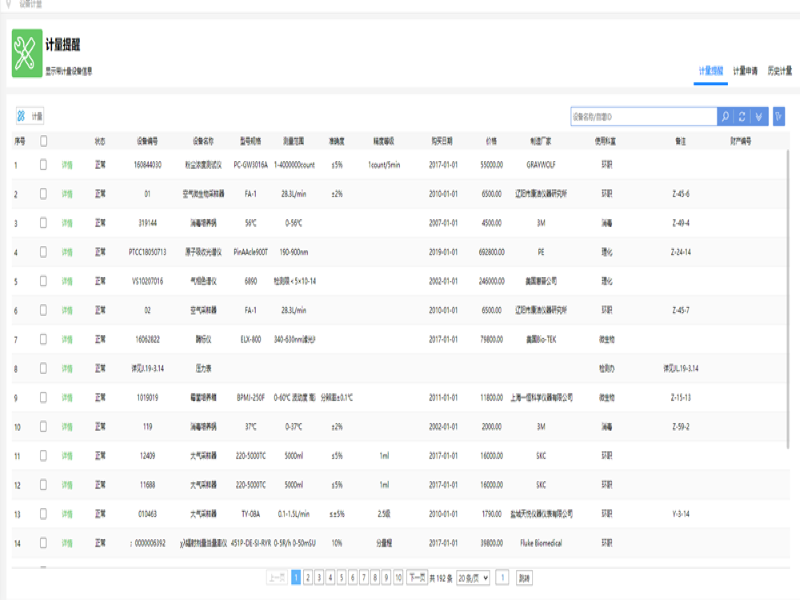Click the double-chevron expand search icon

coord(759,116)
